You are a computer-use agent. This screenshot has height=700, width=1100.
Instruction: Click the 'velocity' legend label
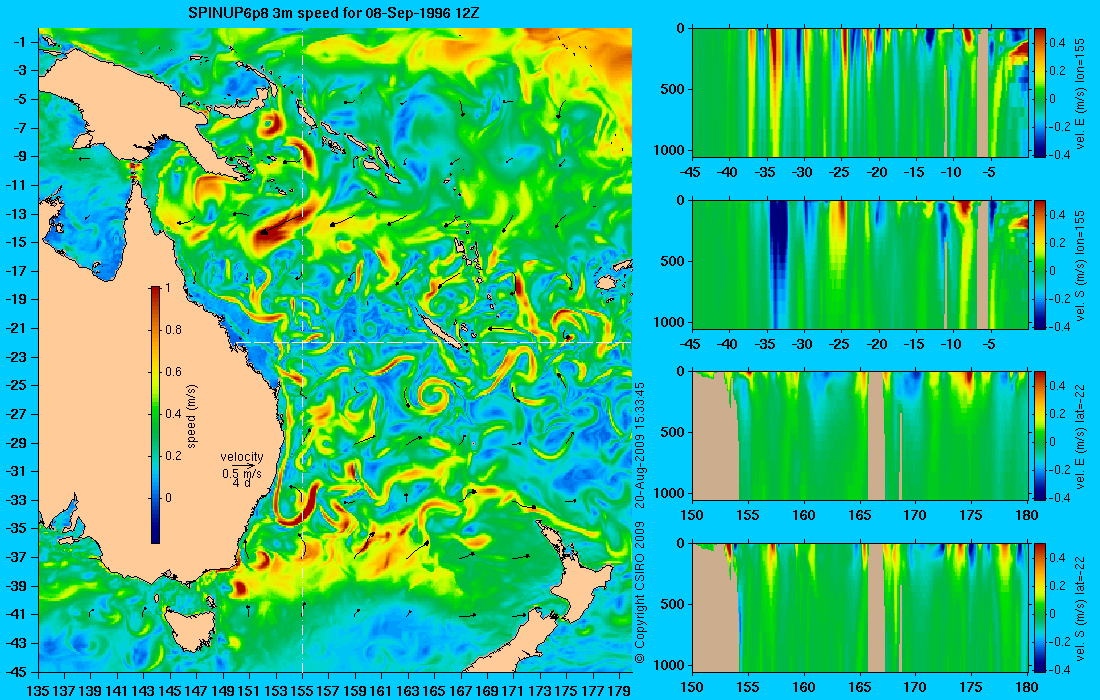241,457
